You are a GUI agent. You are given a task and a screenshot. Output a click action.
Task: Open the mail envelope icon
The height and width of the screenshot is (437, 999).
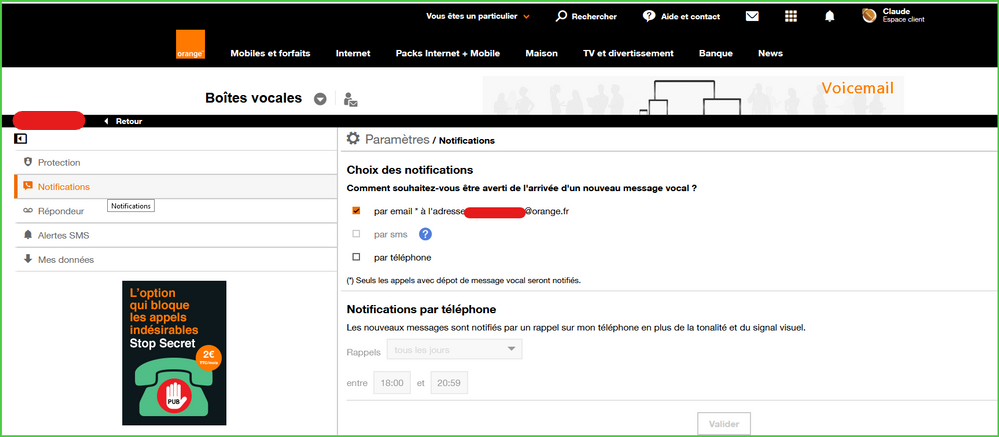752,17
